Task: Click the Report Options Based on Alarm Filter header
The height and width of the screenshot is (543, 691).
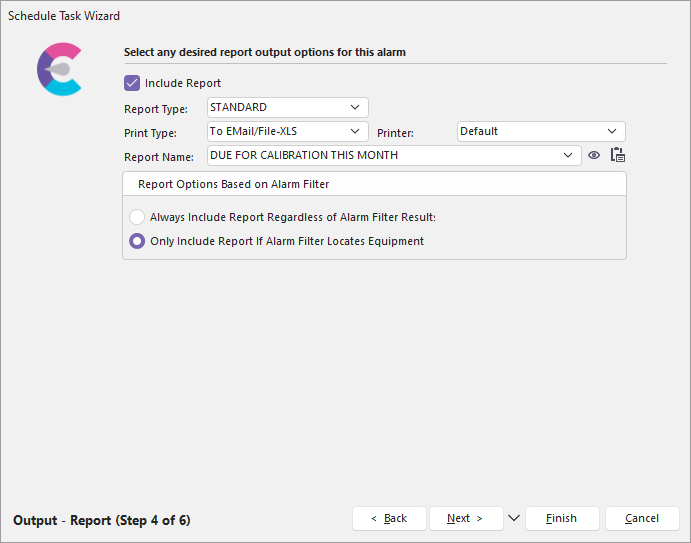Action: [x=234, y=184]
